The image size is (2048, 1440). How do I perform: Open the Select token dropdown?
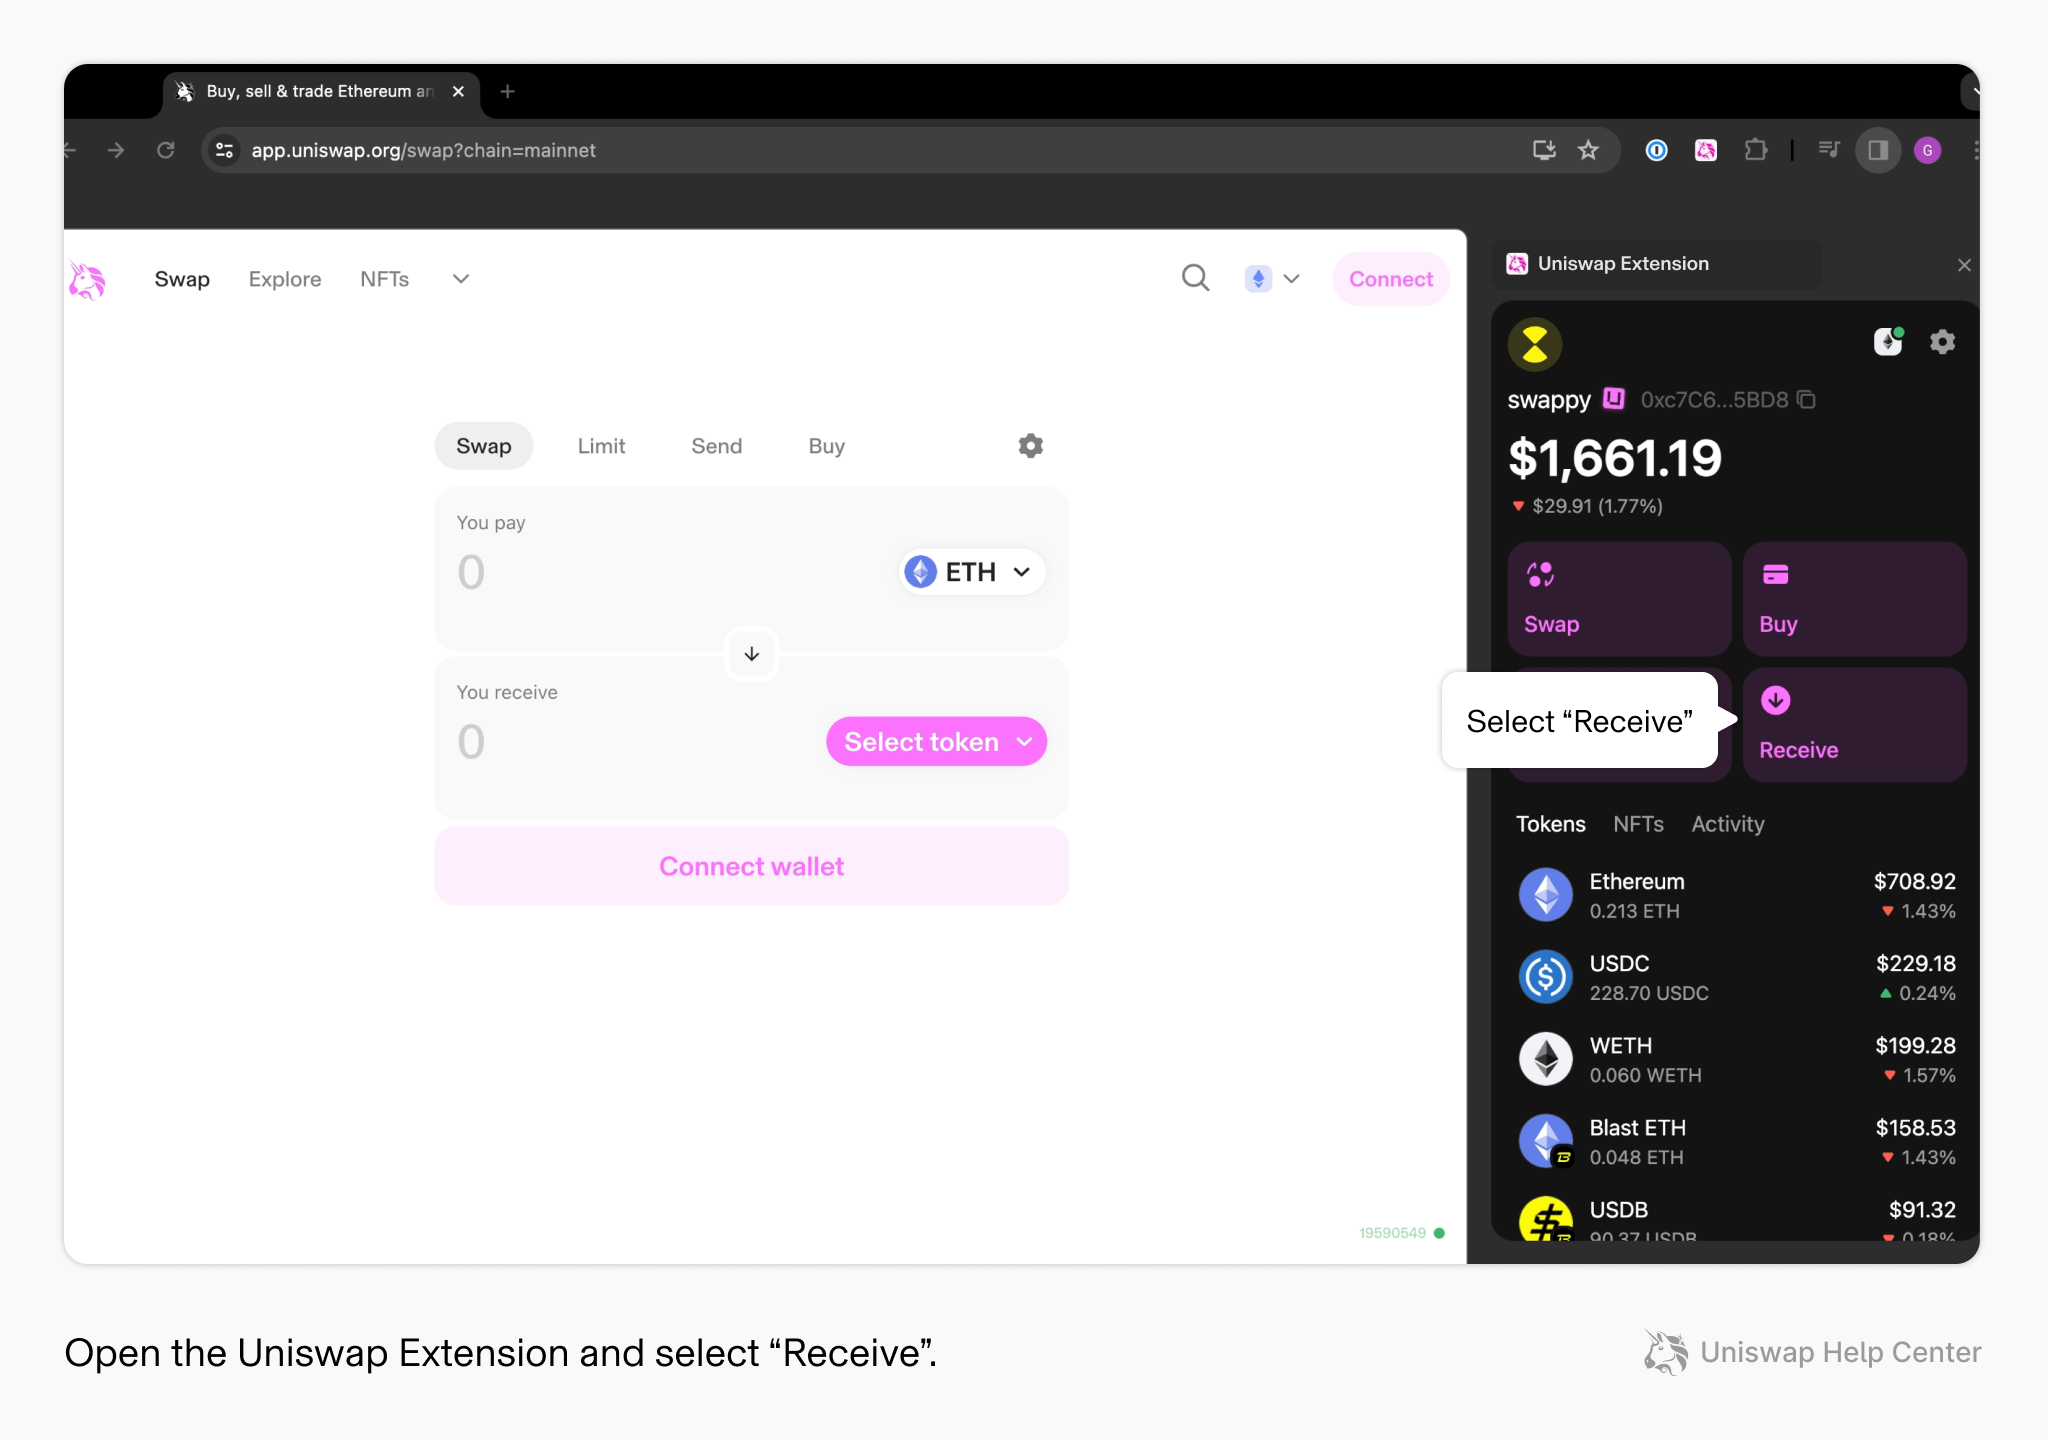pos(936,742)
